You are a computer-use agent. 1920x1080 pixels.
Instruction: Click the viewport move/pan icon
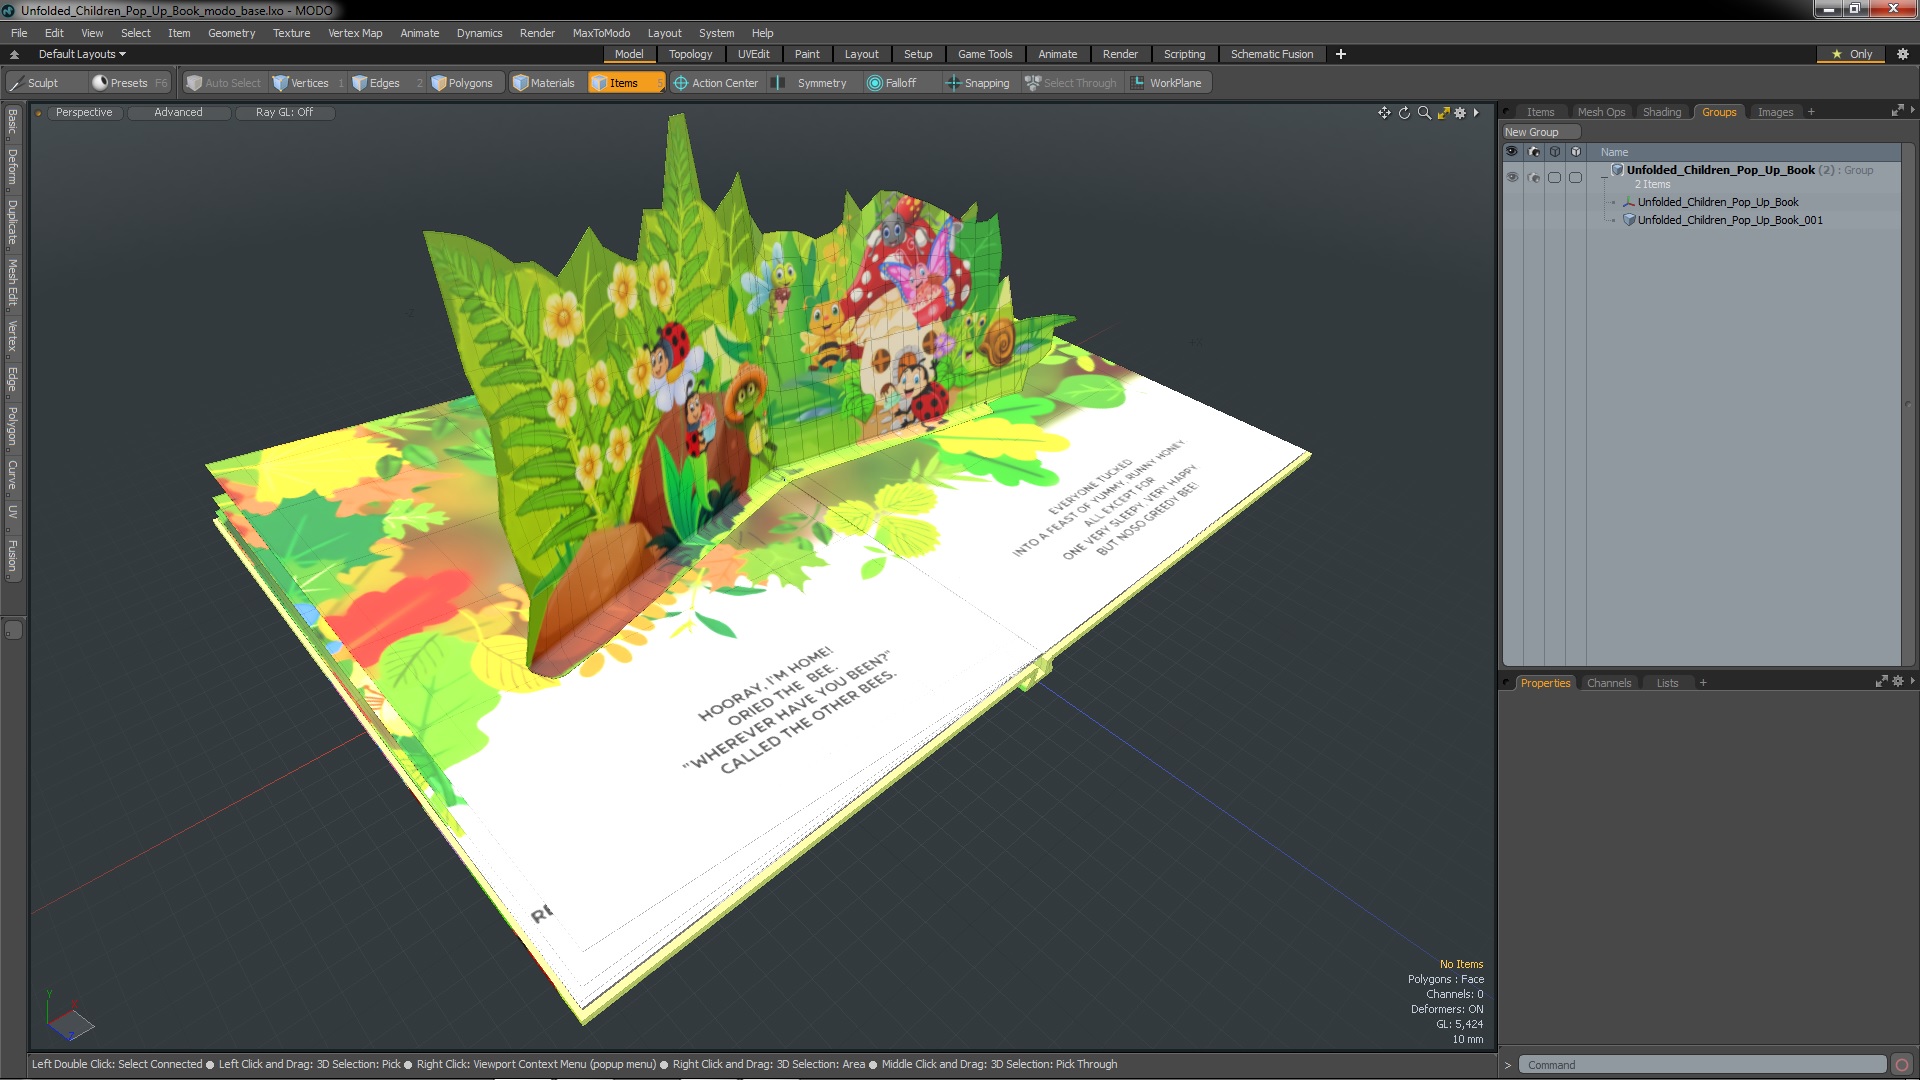1384,112
